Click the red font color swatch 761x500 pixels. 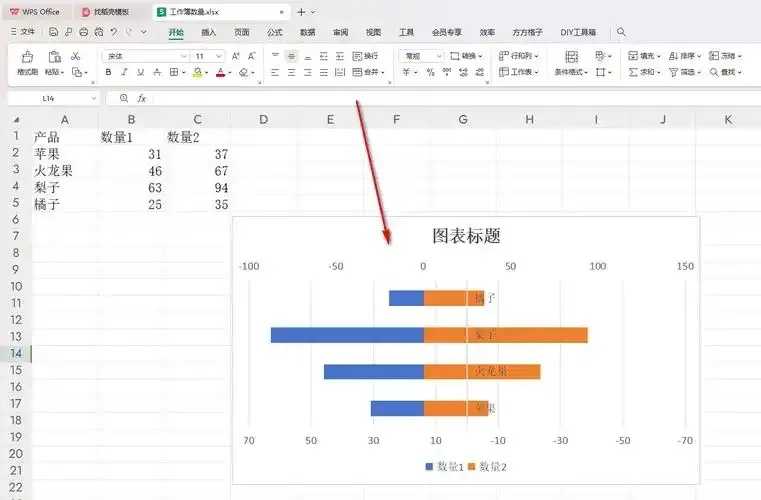coord(220,73)
